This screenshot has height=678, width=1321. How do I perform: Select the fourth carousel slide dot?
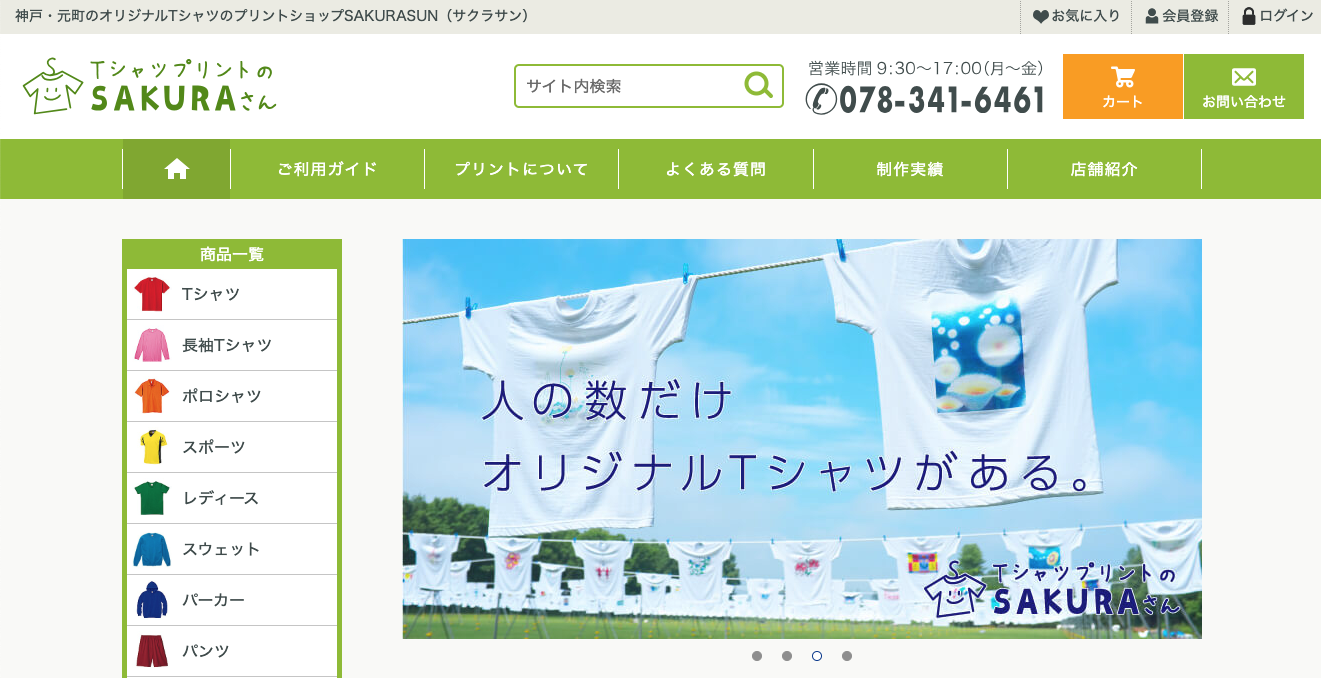[x=847, y=656]
